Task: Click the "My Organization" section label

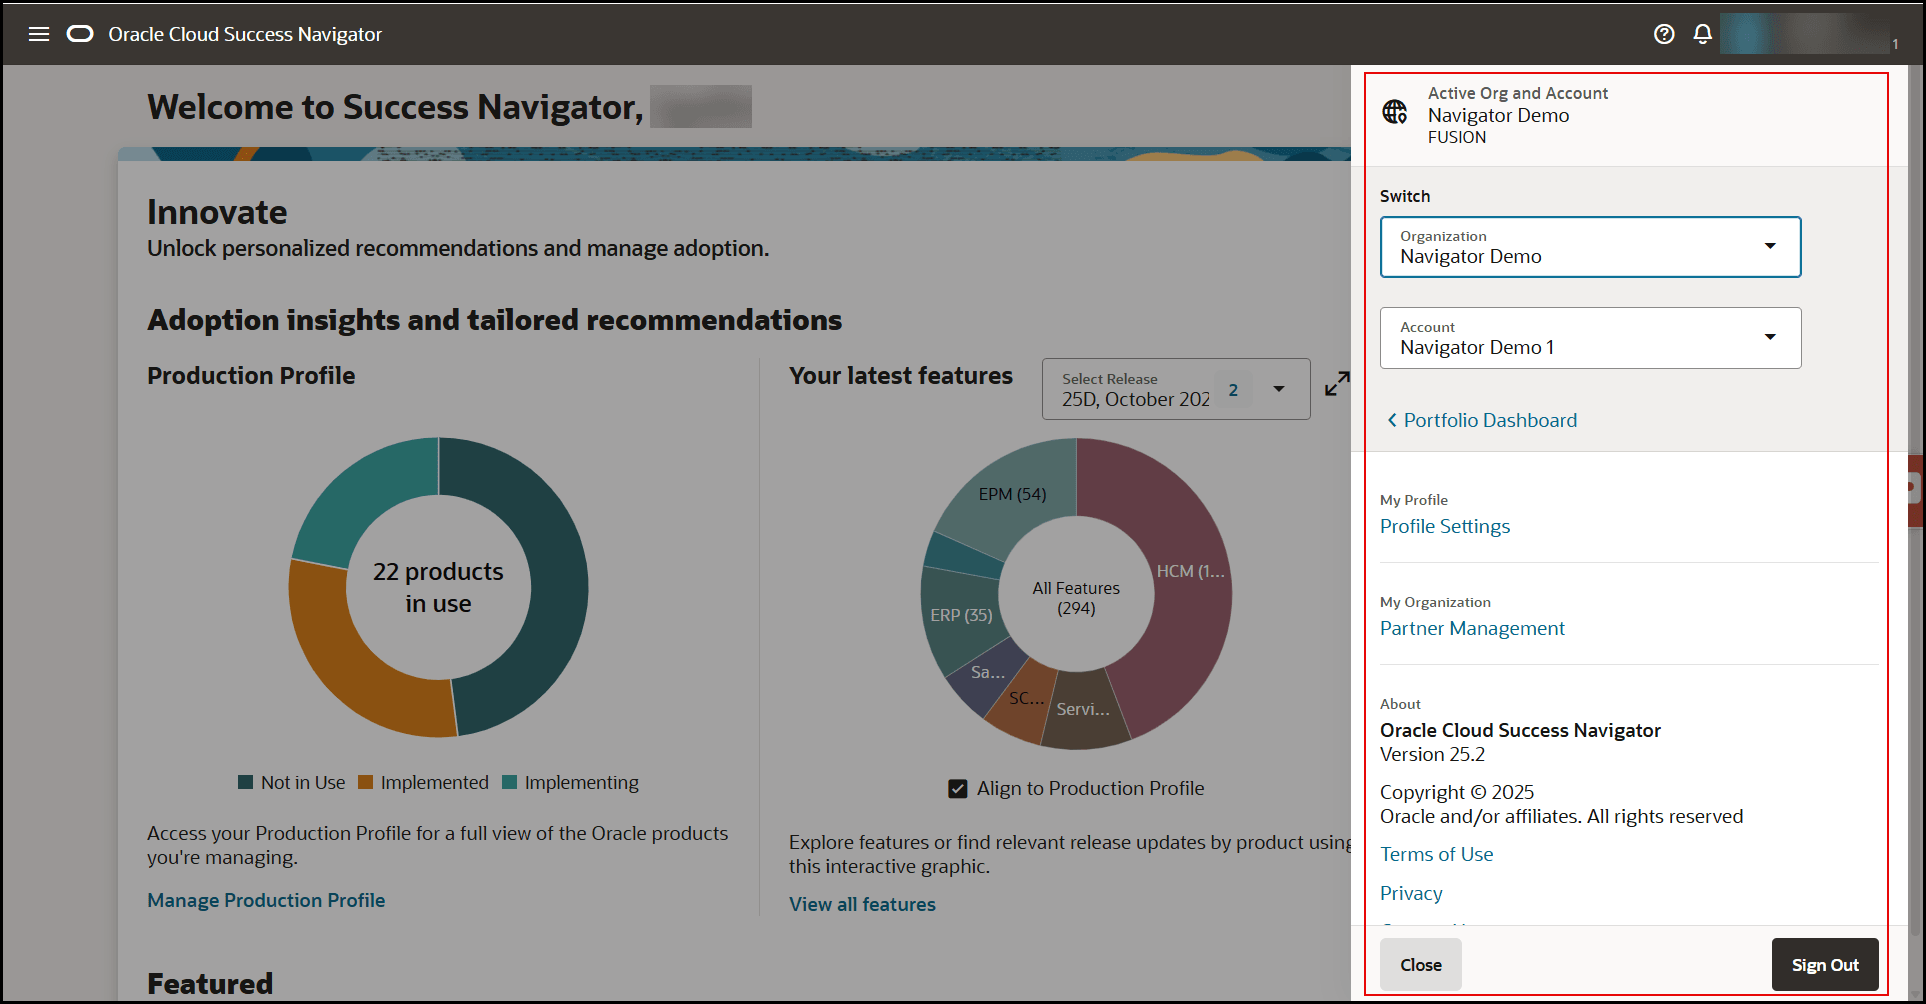Action: [1435, 603]
